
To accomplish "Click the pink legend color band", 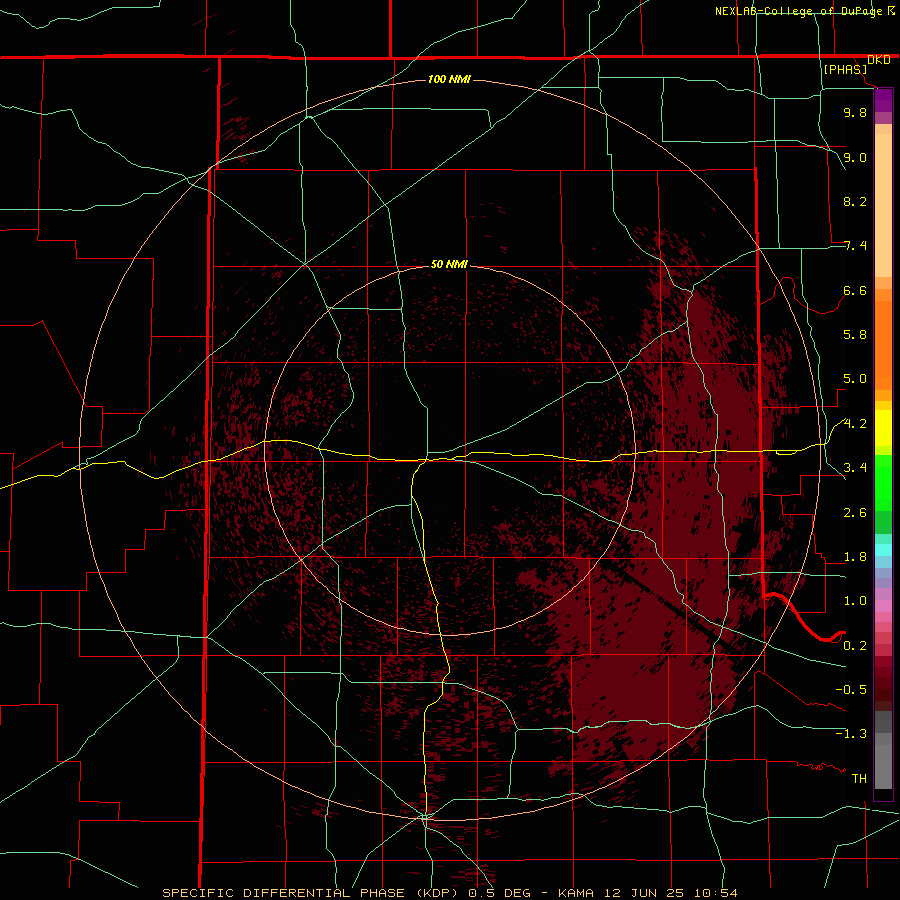I will pos(883,606).
